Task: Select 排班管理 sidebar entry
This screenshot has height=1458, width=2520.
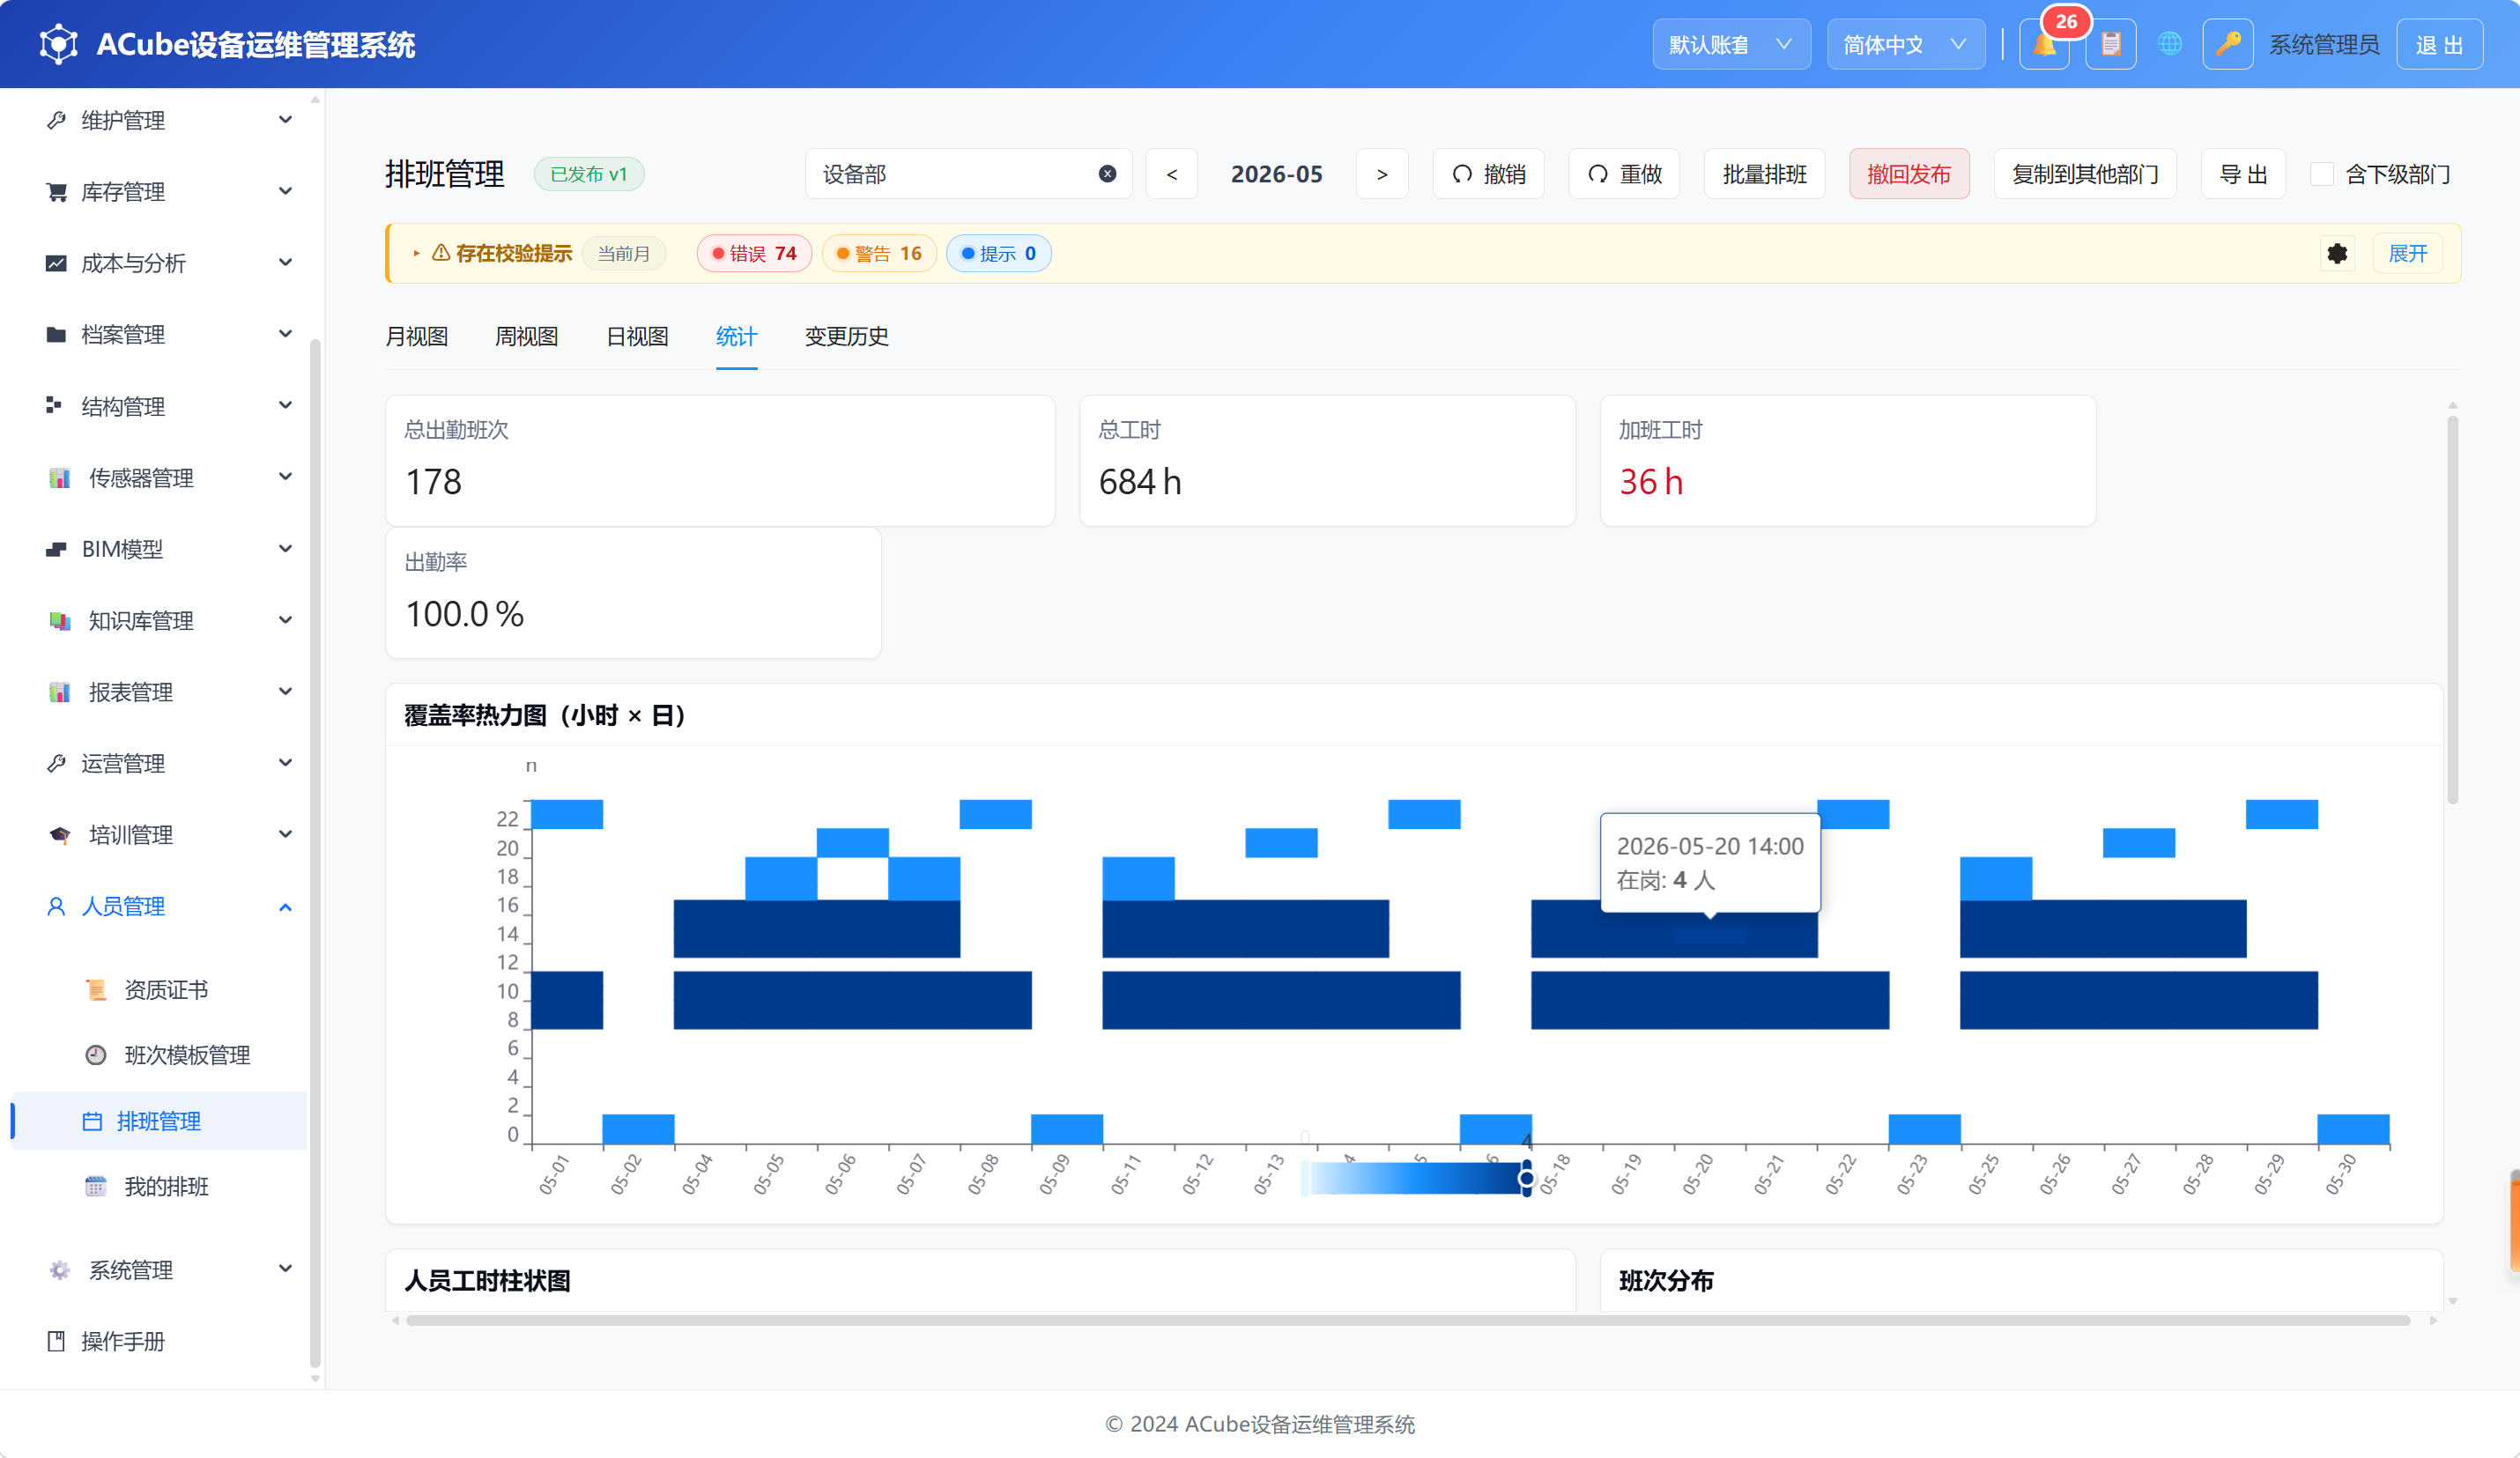Action: coord(158,1121)
